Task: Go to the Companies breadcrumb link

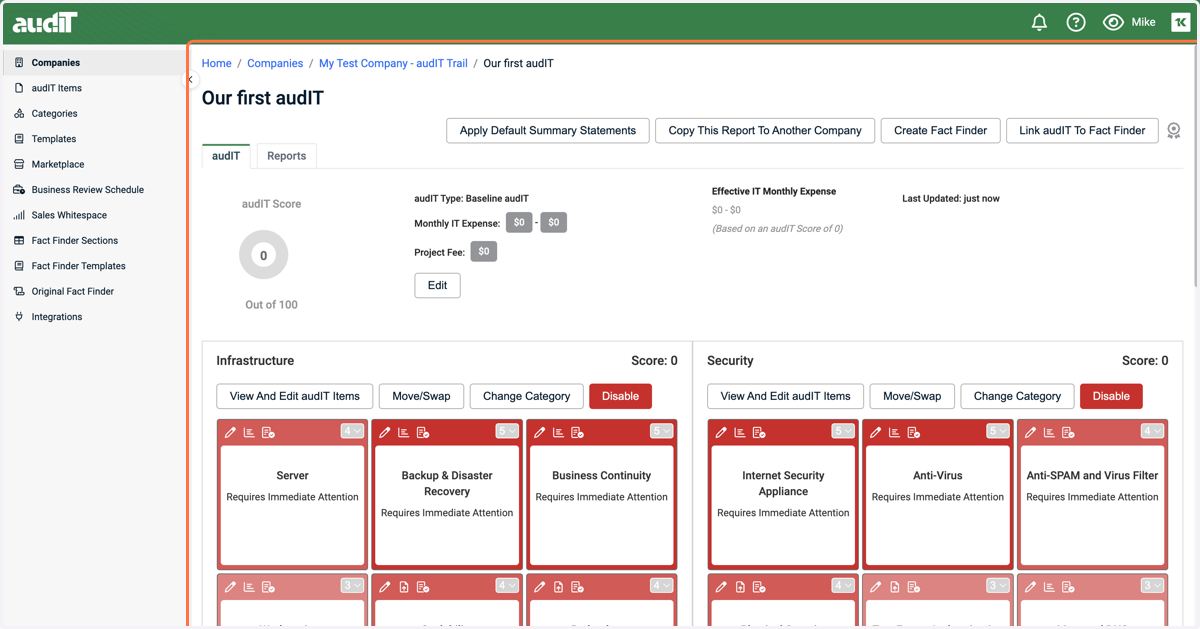Action: tap(275, 63)
